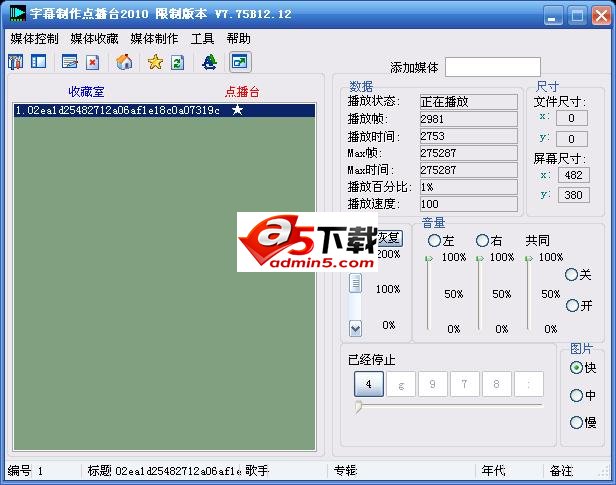Image resolution: width=616 pixels, height=485 pixels.
Task: Open the 帮助 menu
Action: (x=238, y=39)
